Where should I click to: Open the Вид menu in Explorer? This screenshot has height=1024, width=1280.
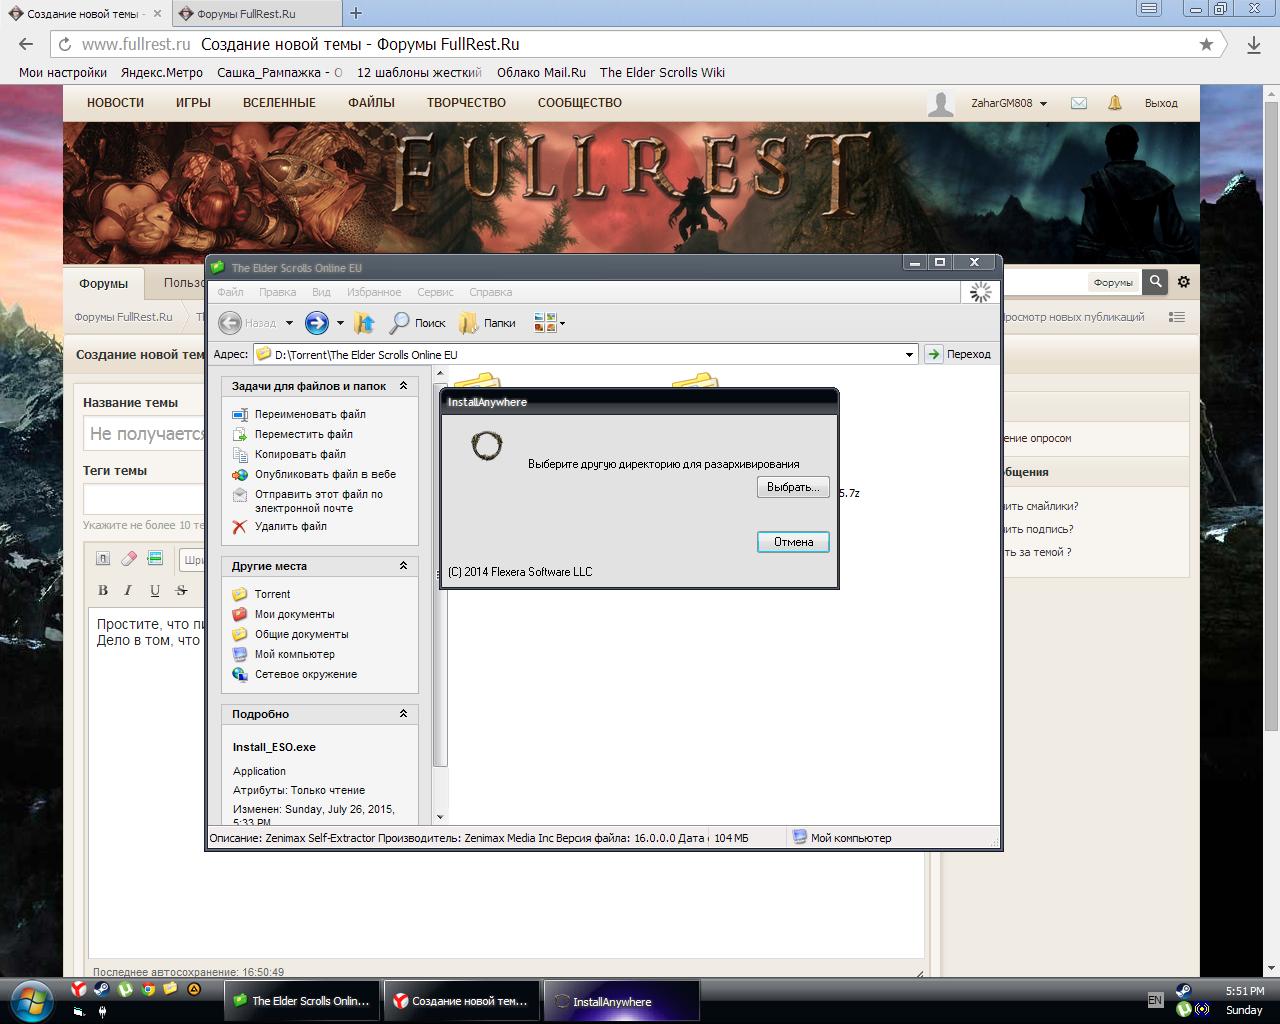[x=321, y=292]
